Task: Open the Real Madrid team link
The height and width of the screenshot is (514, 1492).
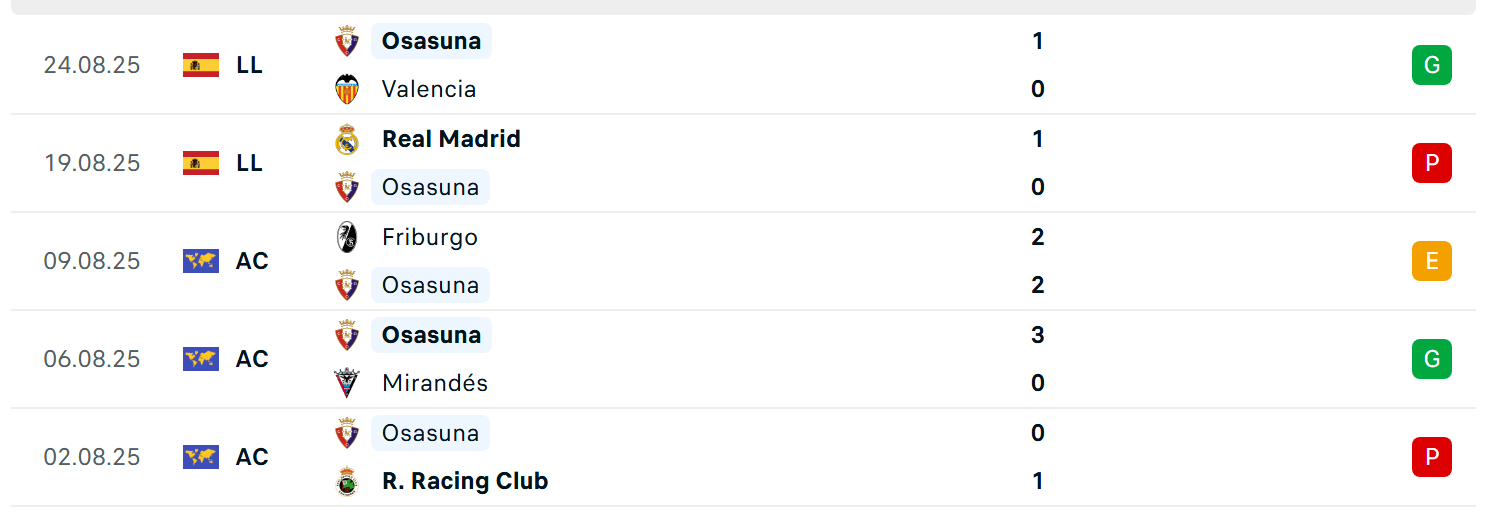Action: point(451,139)
